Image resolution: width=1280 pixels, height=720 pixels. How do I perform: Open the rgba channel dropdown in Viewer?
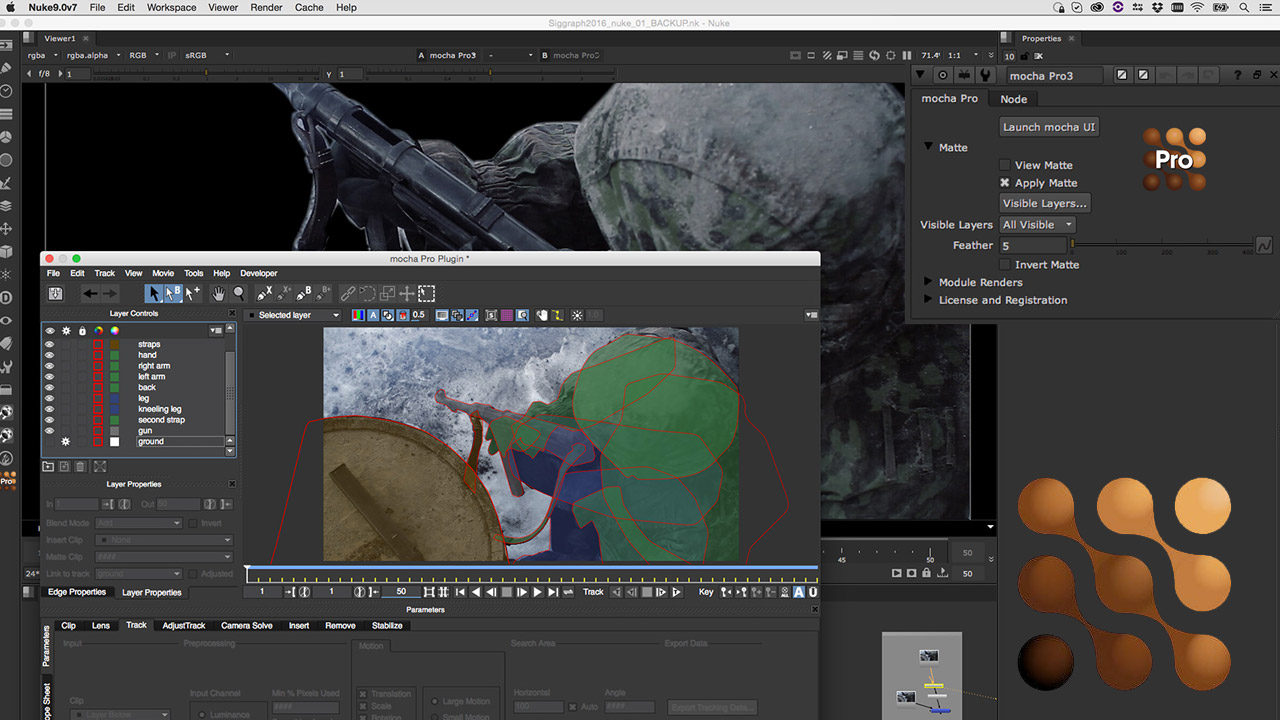click(x=42, y=55)
